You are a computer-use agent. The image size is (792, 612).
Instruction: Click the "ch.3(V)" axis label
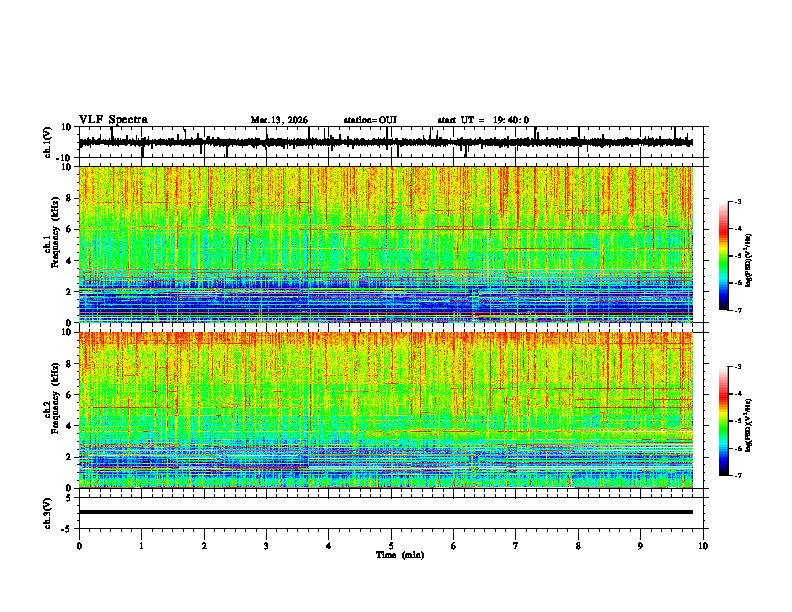point(48,513)
